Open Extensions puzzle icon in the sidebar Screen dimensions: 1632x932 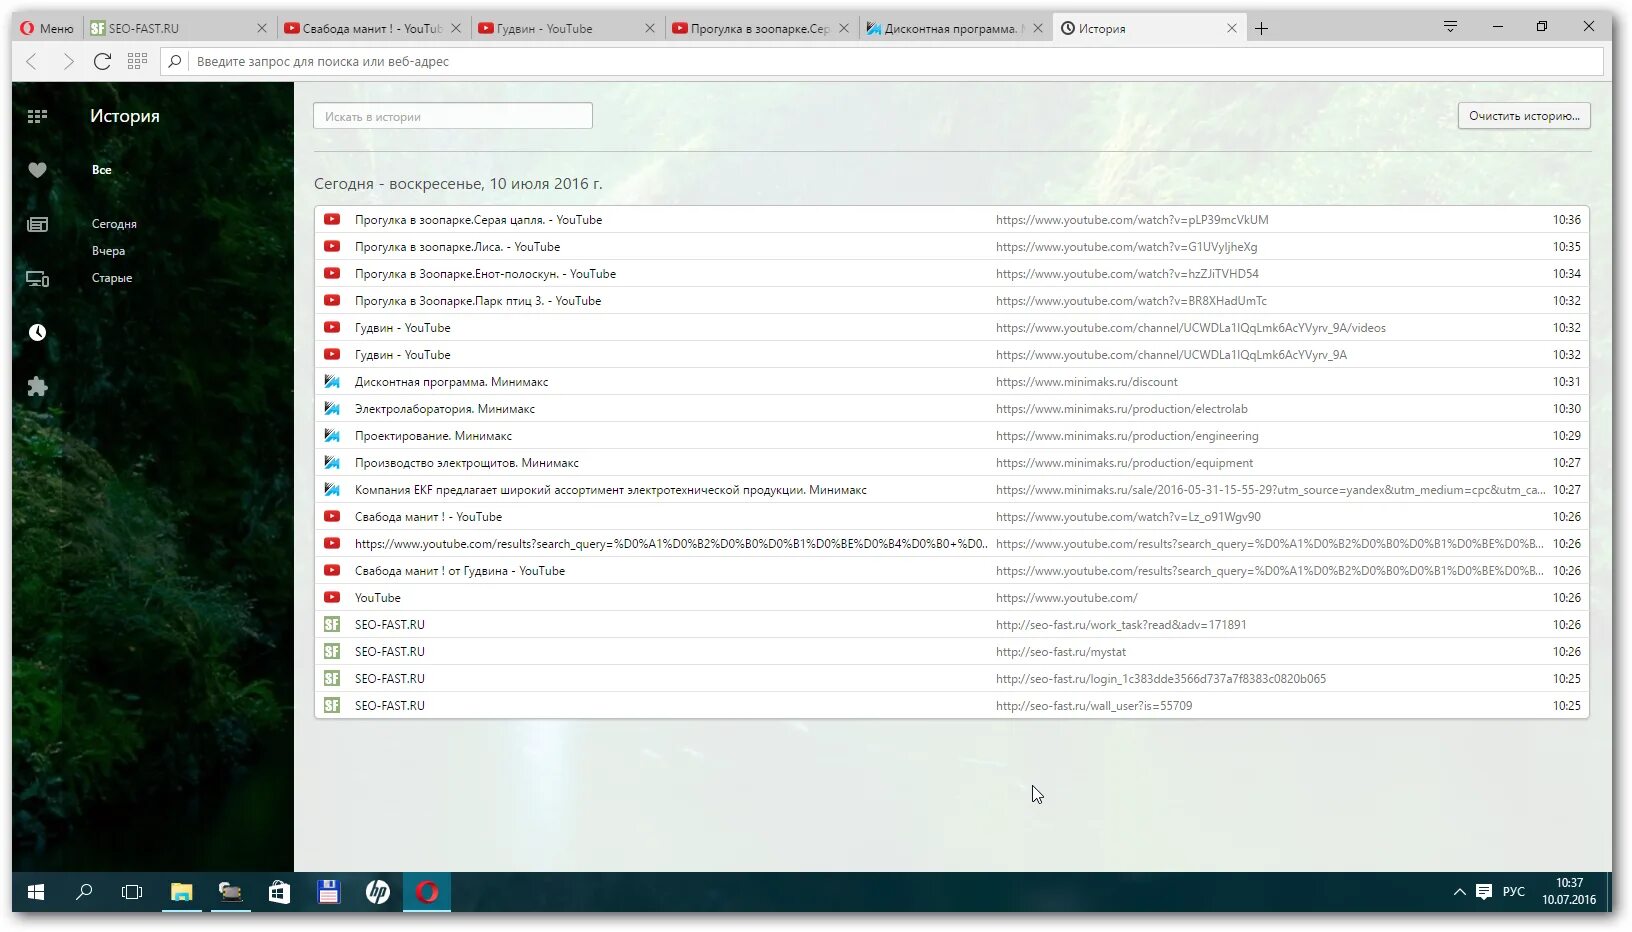37,387
